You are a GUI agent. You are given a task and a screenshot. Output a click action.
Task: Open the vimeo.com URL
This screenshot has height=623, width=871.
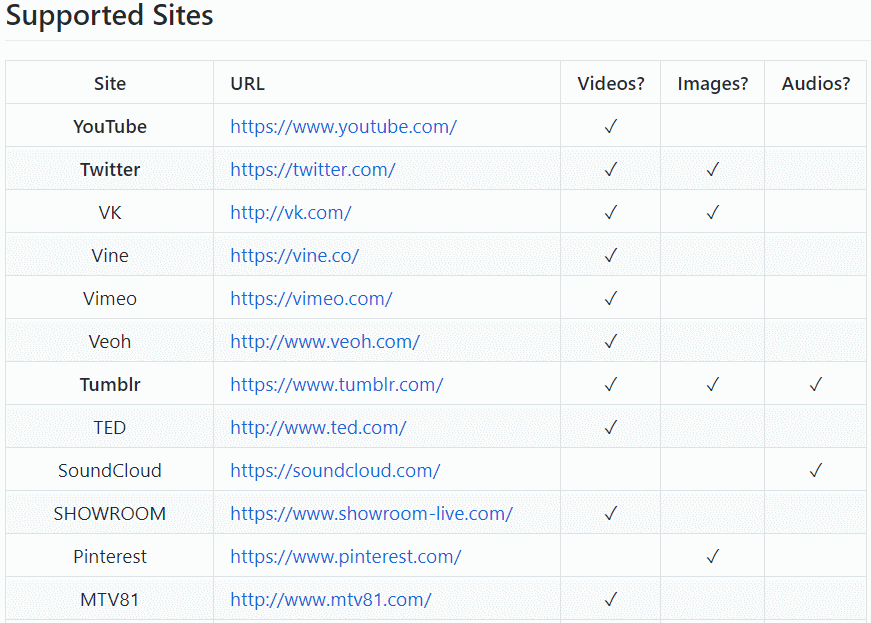click(x=311, y=299)
